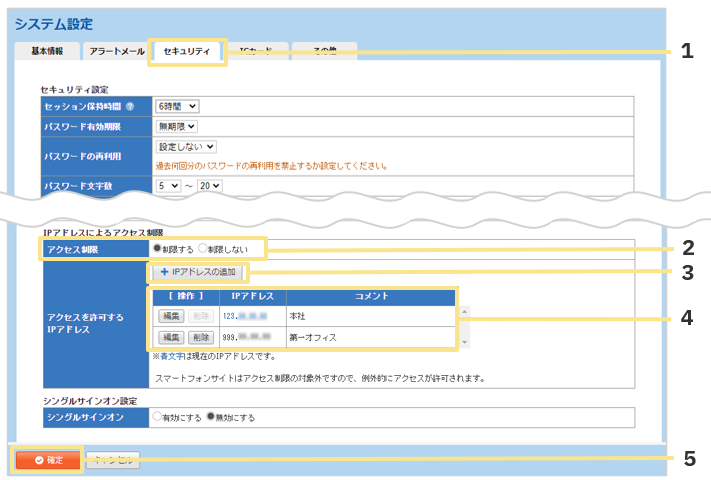The image size is (711, 480).
Task: Open the セッション保持時間 dropdown showing 6時間
Action: pos(177,107)
